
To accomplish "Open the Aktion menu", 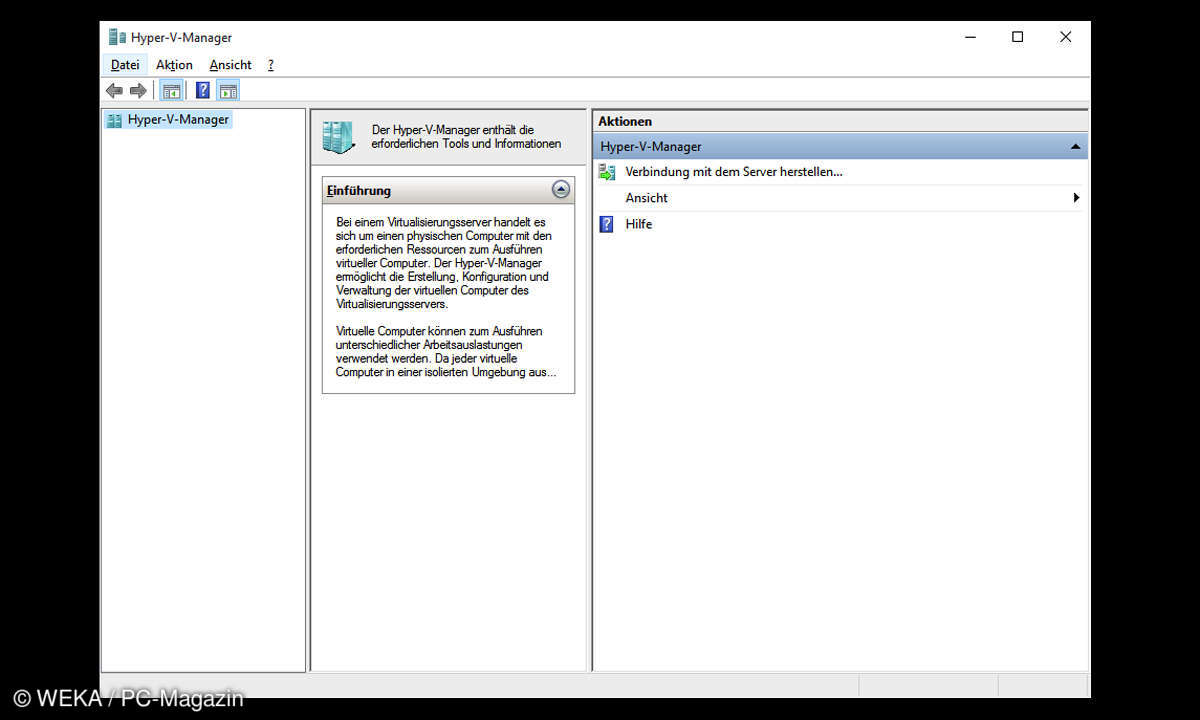I will coord(174,65).
